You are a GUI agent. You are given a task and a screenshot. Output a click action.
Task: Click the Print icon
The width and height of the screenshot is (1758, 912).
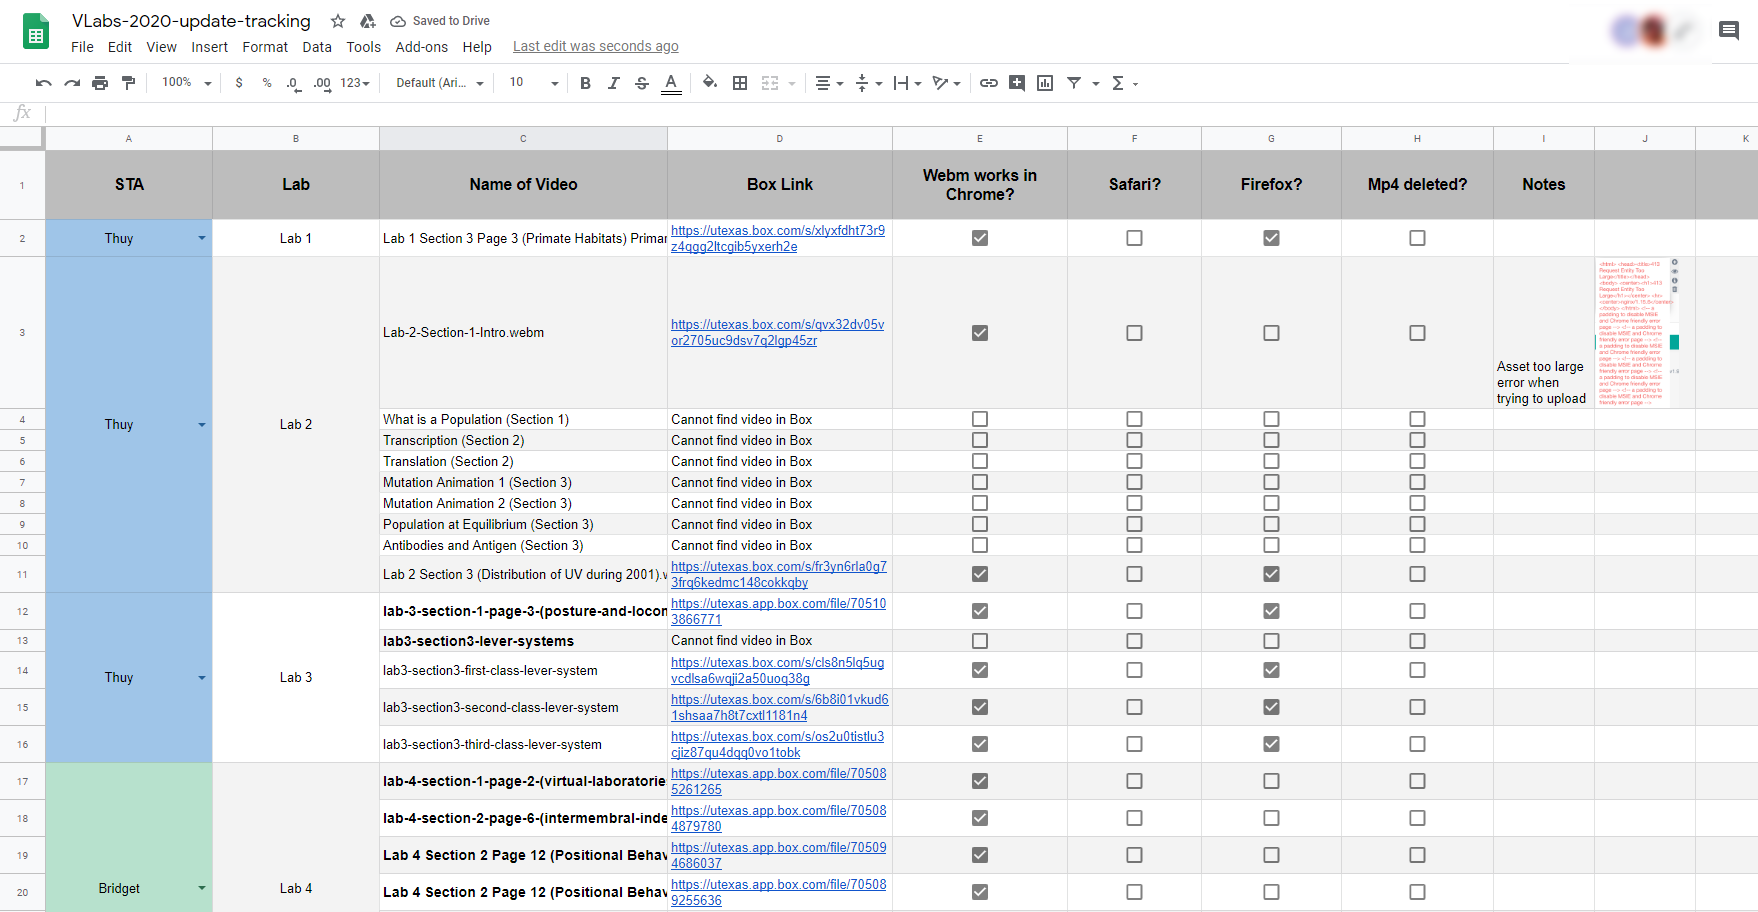click(x=100, y=83)
